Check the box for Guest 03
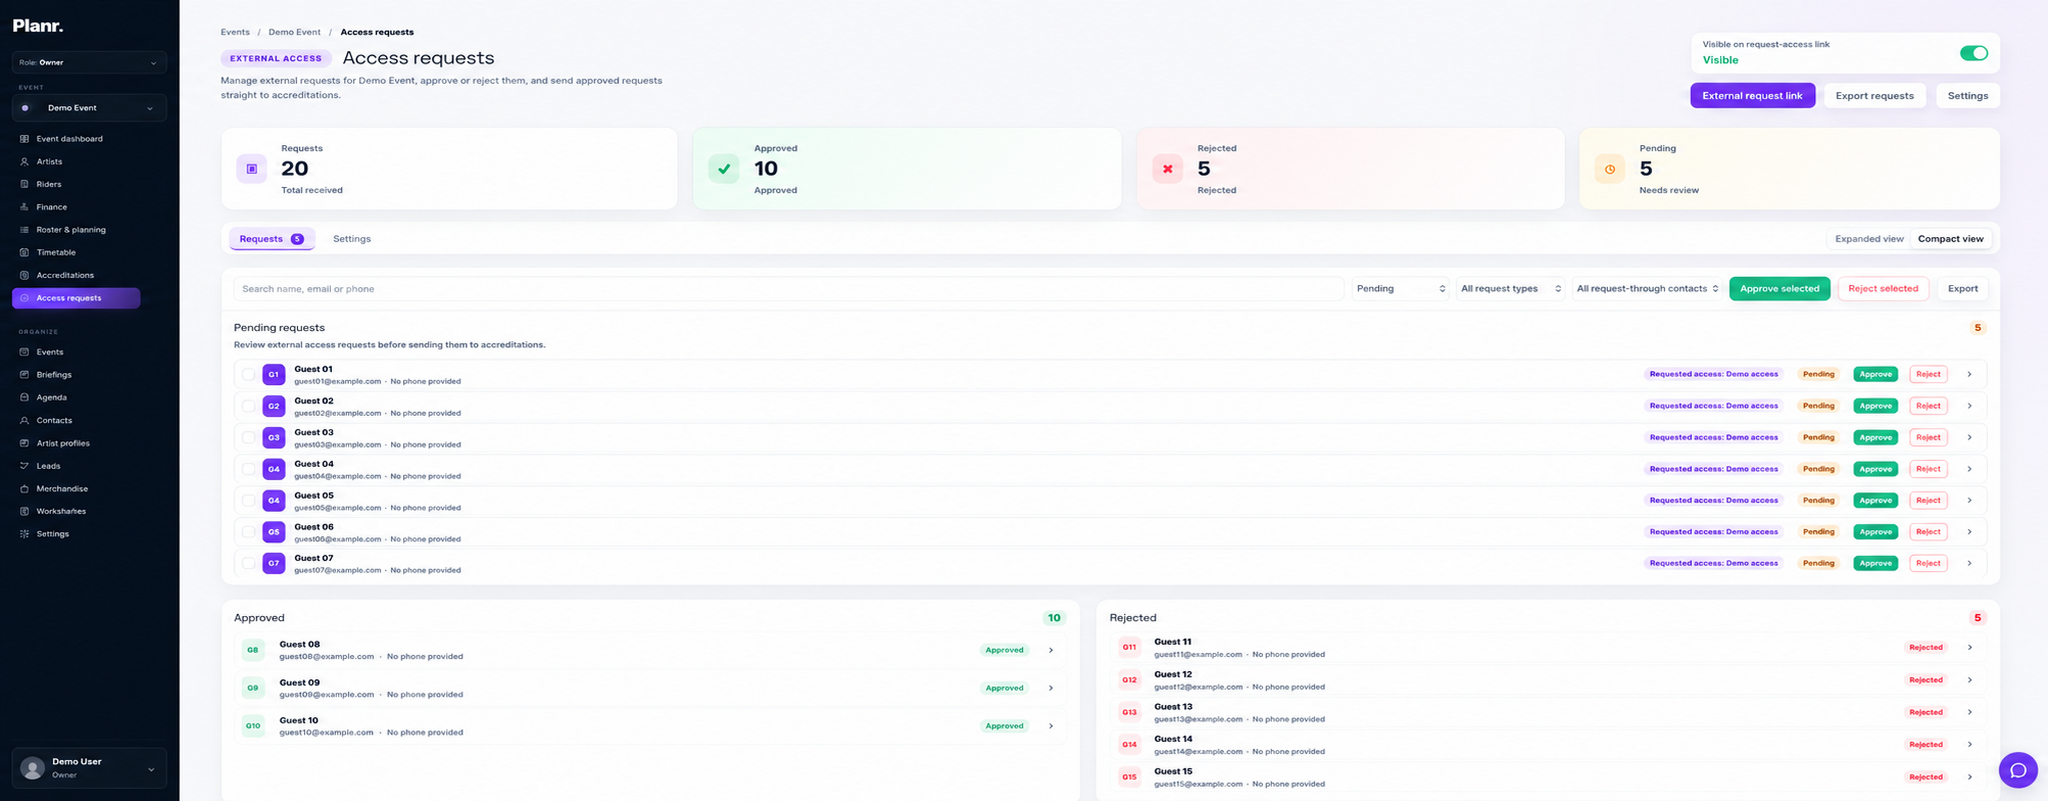This screenshot has width=2048, height=801. click(248, 438)
